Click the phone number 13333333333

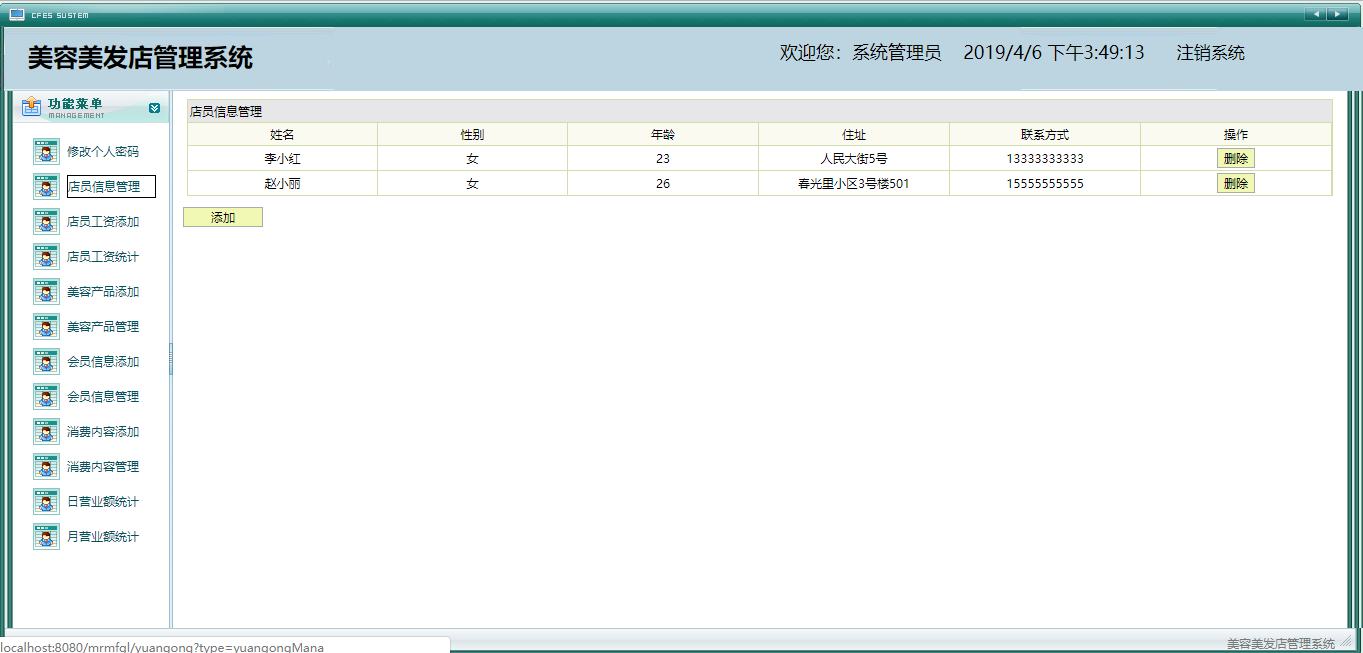click(x=1045, y=159)
